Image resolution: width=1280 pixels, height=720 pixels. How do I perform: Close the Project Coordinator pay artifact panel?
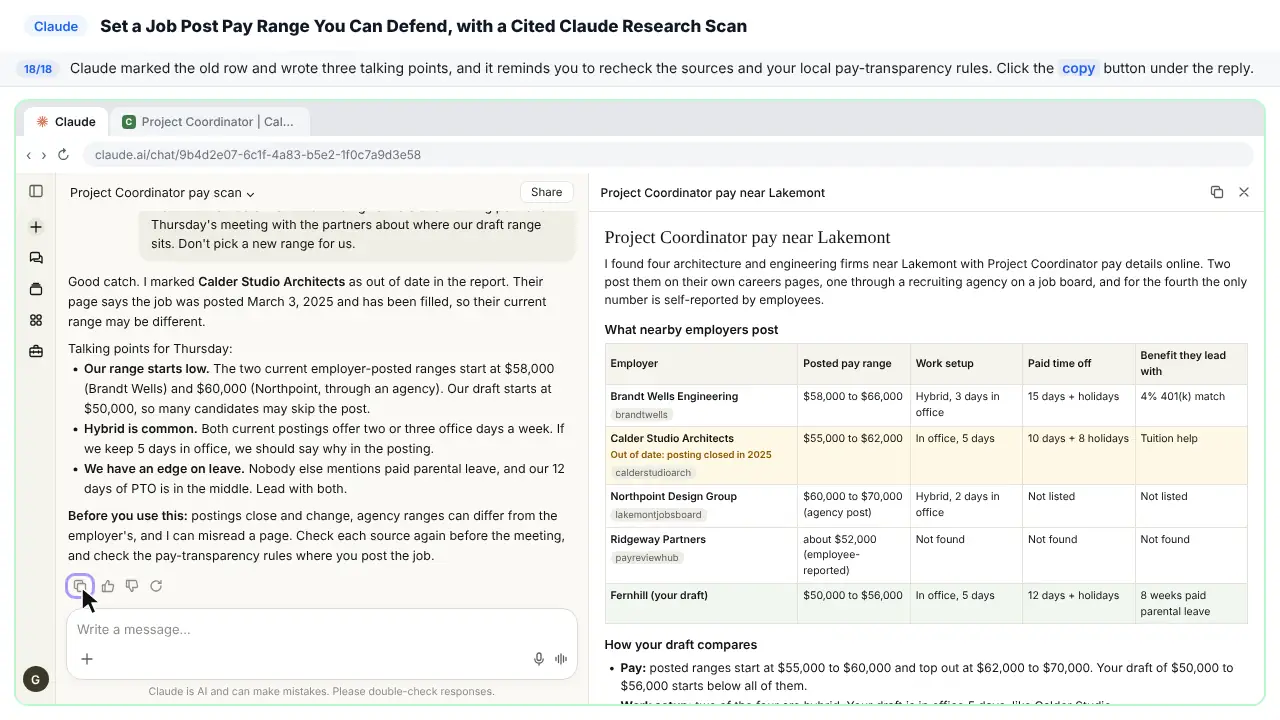point(1244,192)
